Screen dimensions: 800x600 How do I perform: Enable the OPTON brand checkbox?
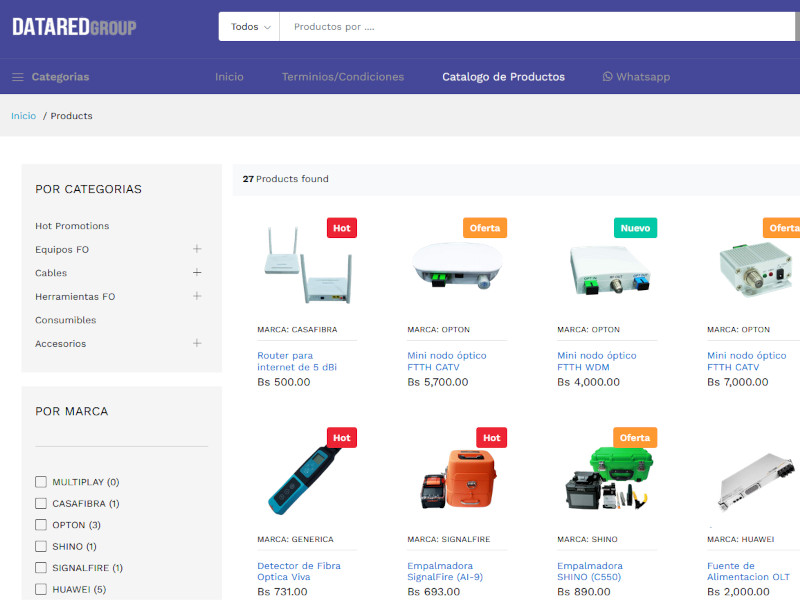(41, 525)
